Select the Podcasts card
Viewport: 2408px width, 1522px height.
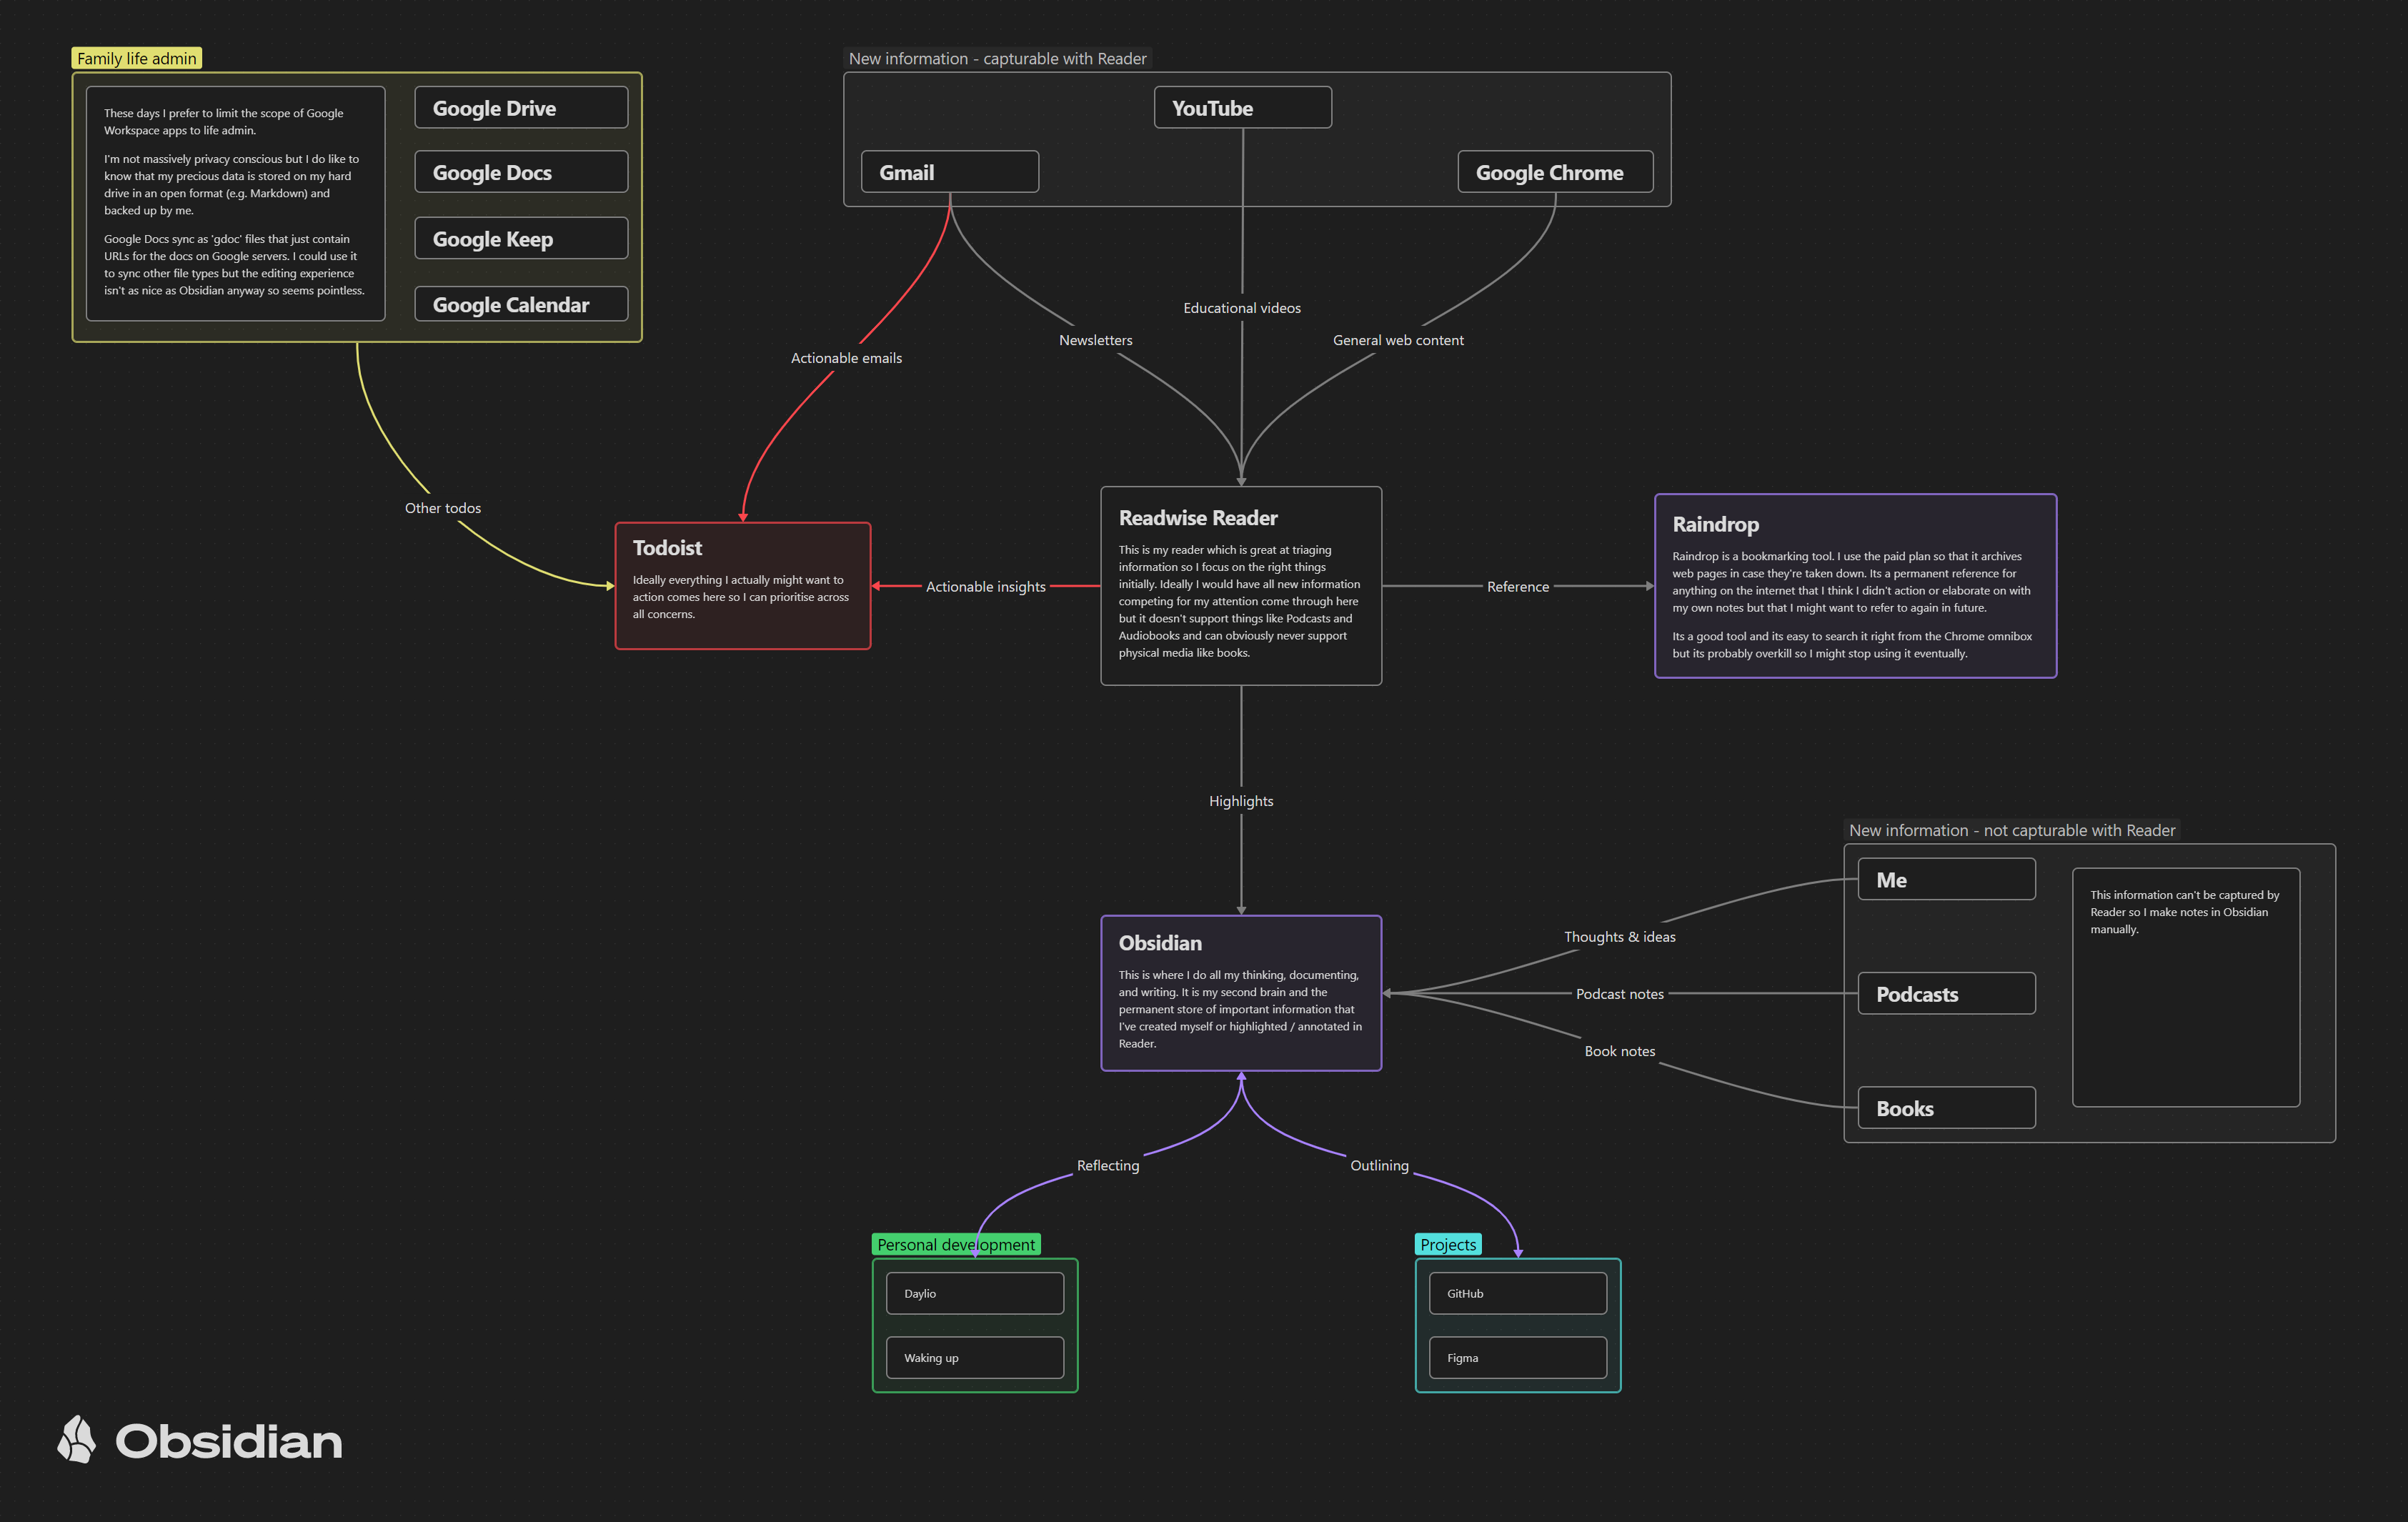coord(1946,993)
